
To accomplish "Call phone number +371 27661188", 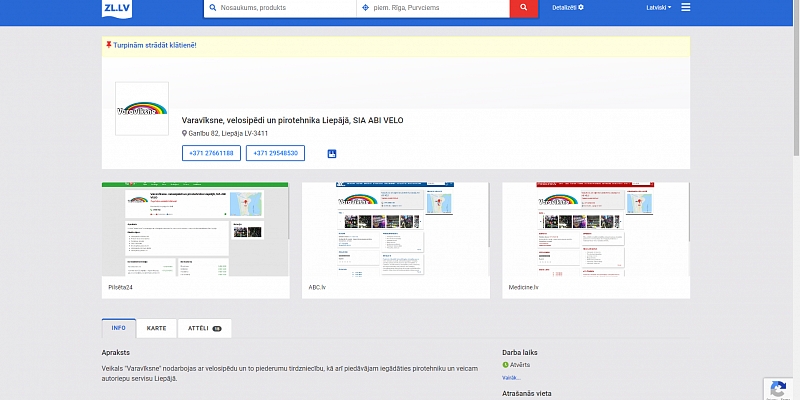I will click(x=211, y=153).
